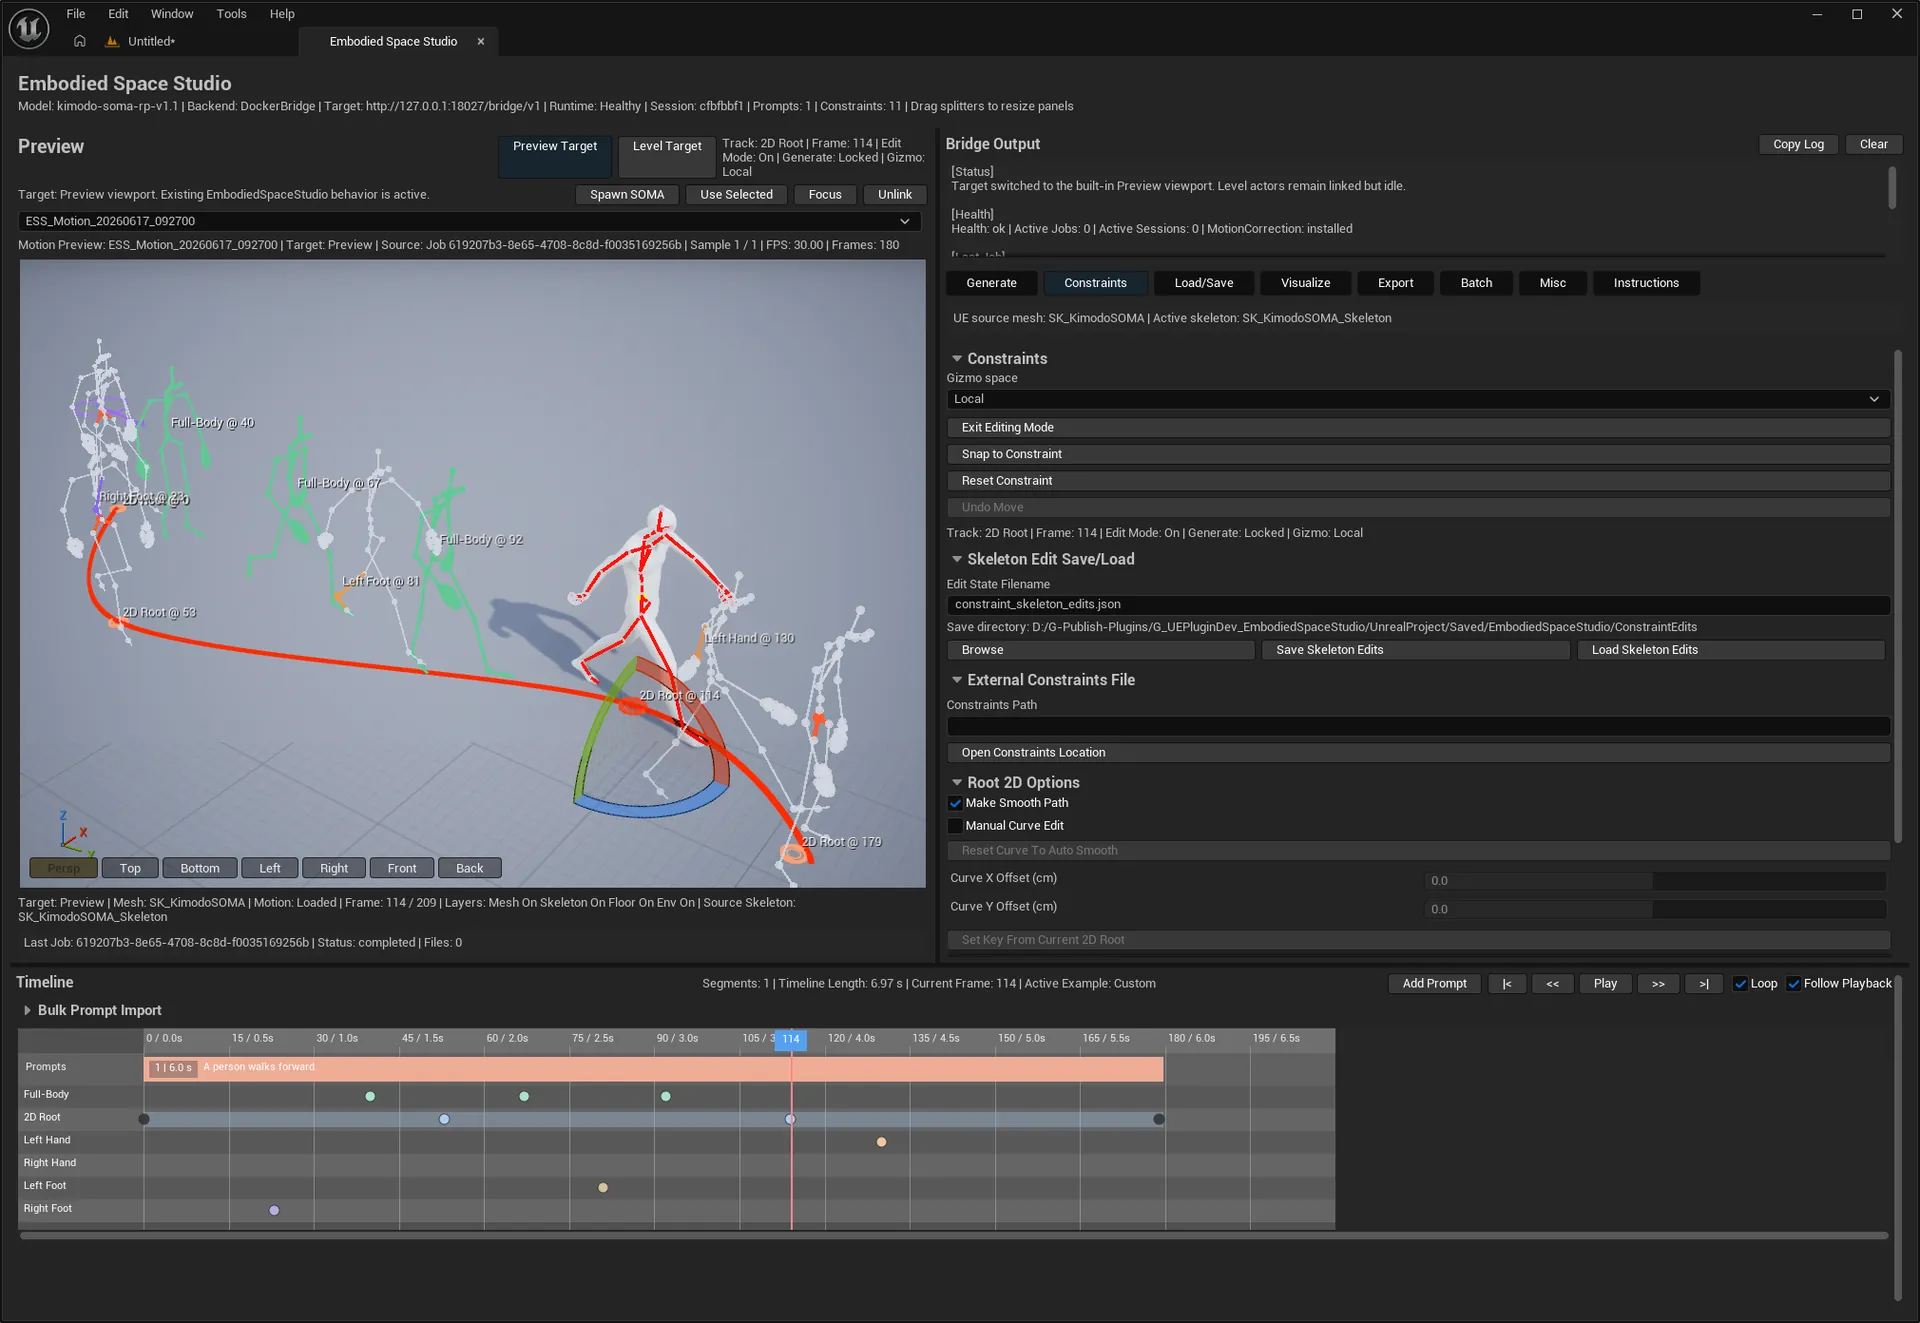
Task: Switch viewport to Top view
Action: [130, 868]
